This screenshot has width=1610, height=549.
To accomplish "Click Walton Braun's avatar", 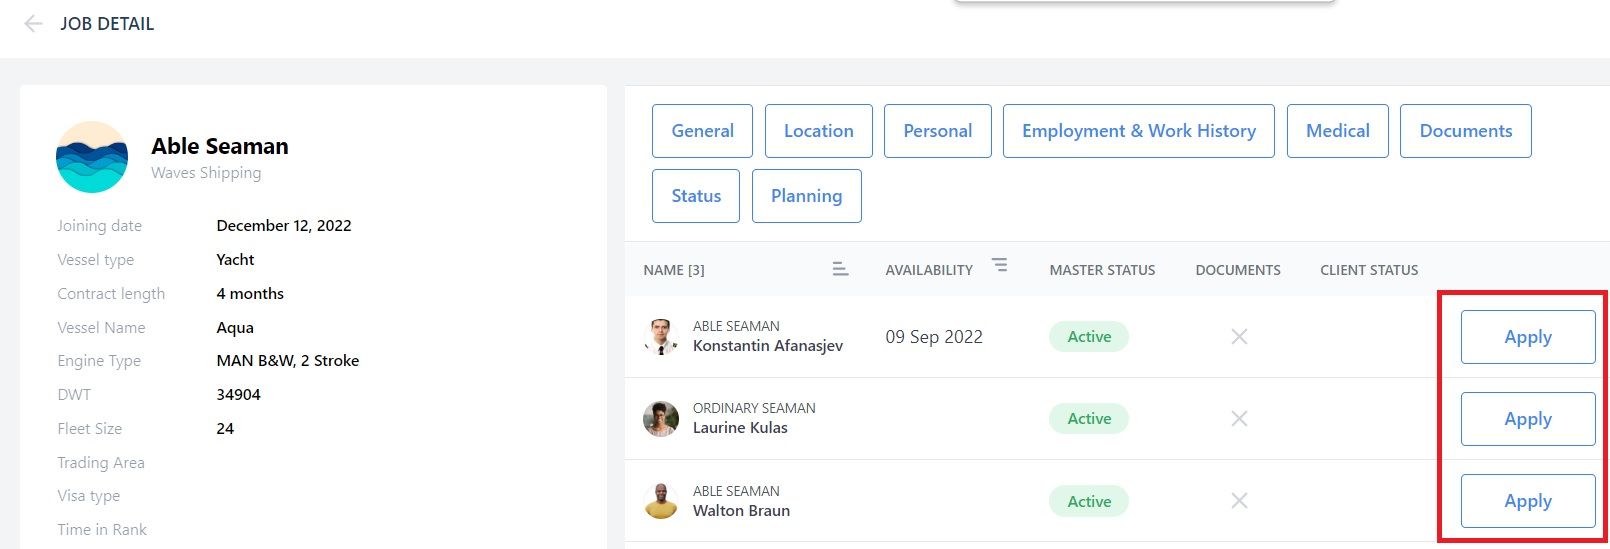I will [x=661, y=501].
